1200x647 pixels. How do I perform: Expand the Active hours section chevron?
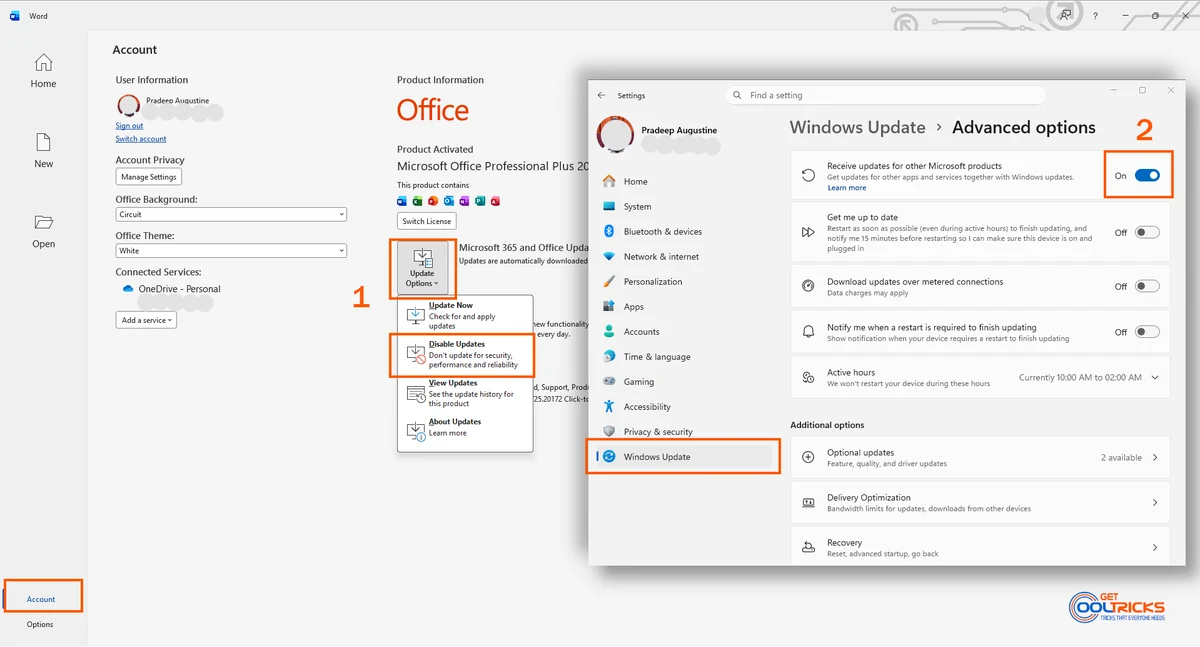click(x=1155, y=377)
